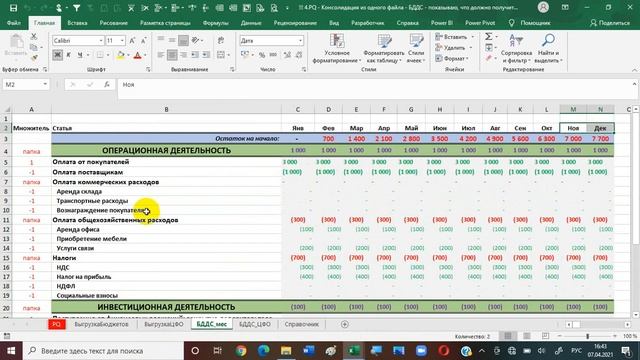Add a new sheet with plus icon
The image size is (640, 360).
point(344,324)
